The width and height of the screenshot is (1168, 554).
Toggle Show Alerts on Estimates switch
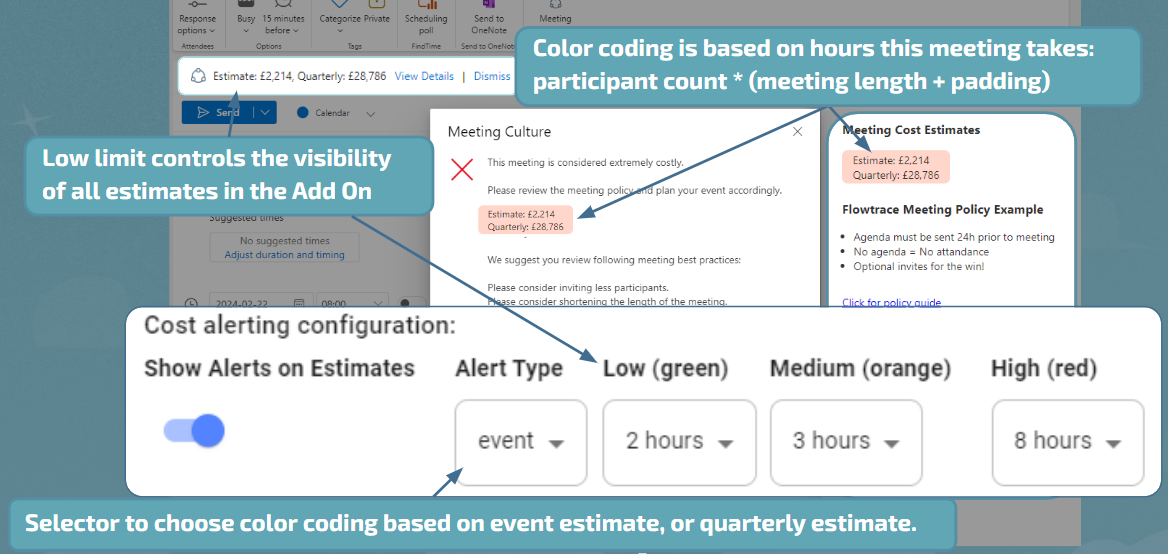click(x=195, y=430)
